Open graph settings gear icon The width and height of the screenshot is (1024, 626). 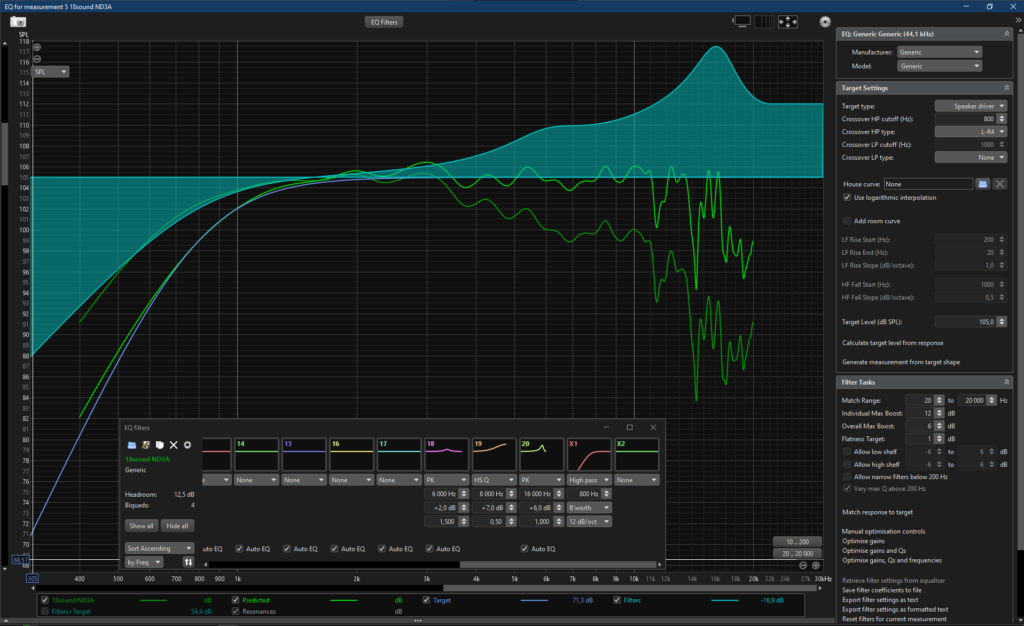pyautogui.click(x=825, y=21)
